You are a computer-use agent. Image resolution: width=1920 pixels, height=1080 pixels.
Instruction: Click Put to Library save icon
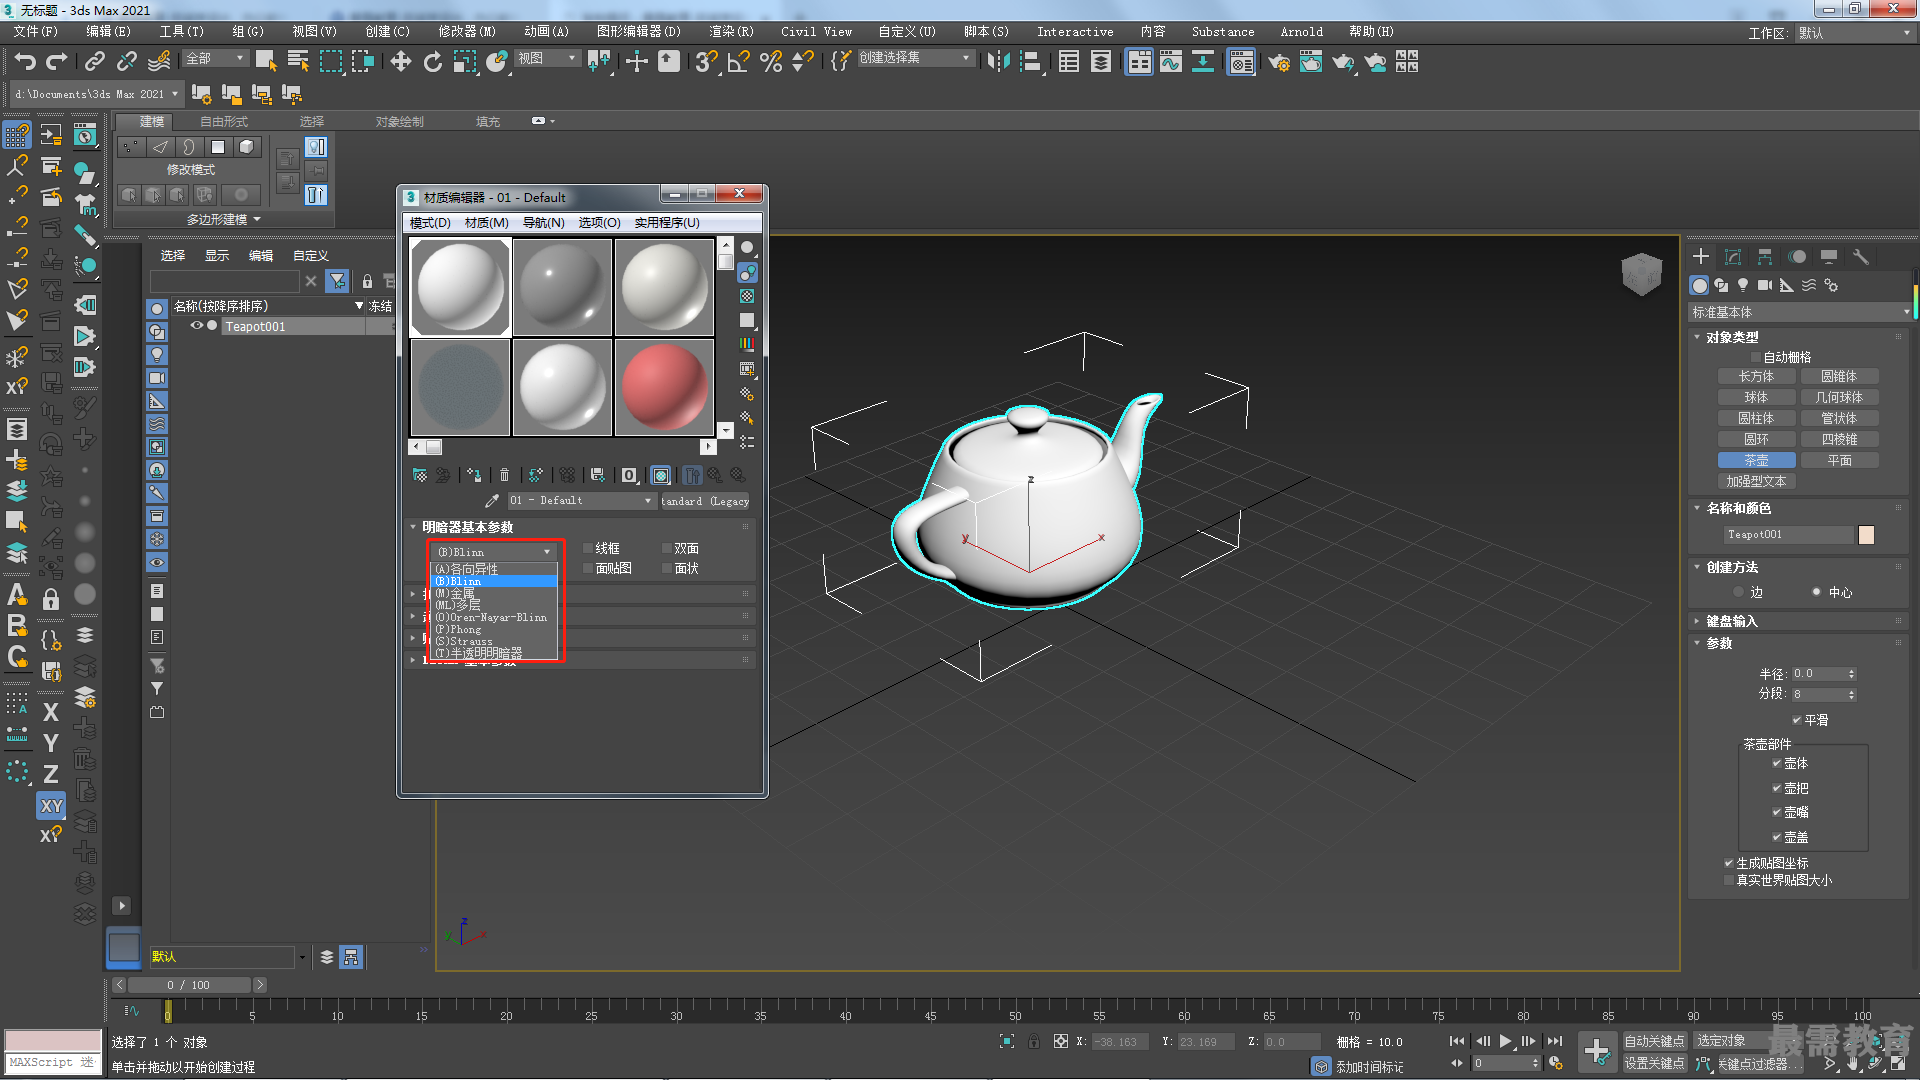point(597,475)
